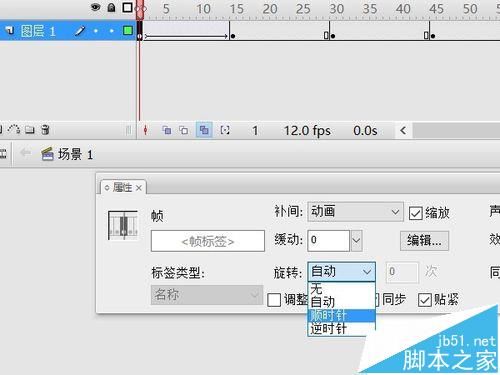Select 逆时针 in rotation list

tap(341, 329)
